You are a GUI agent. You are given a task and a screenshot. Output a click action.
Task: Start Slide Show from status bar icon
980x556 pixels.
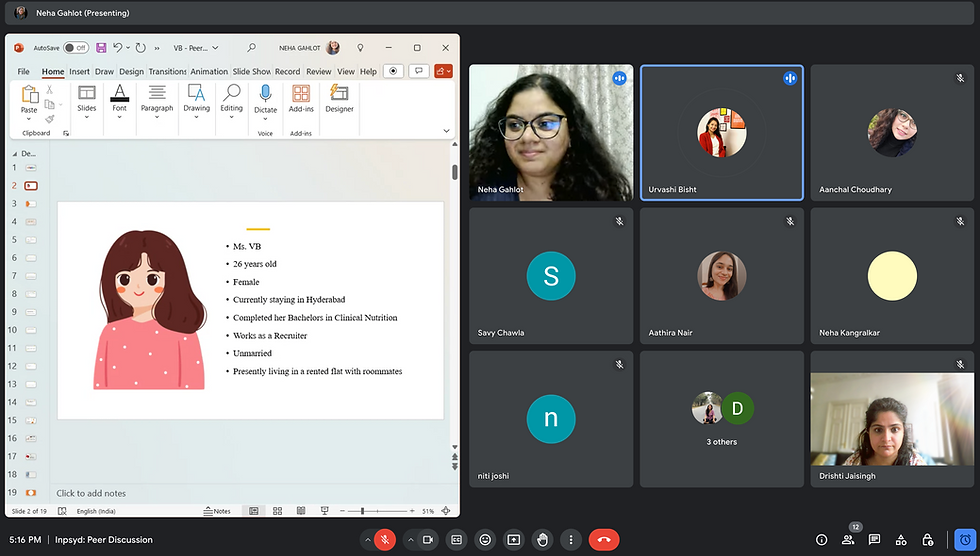click(x=324, y=511)
